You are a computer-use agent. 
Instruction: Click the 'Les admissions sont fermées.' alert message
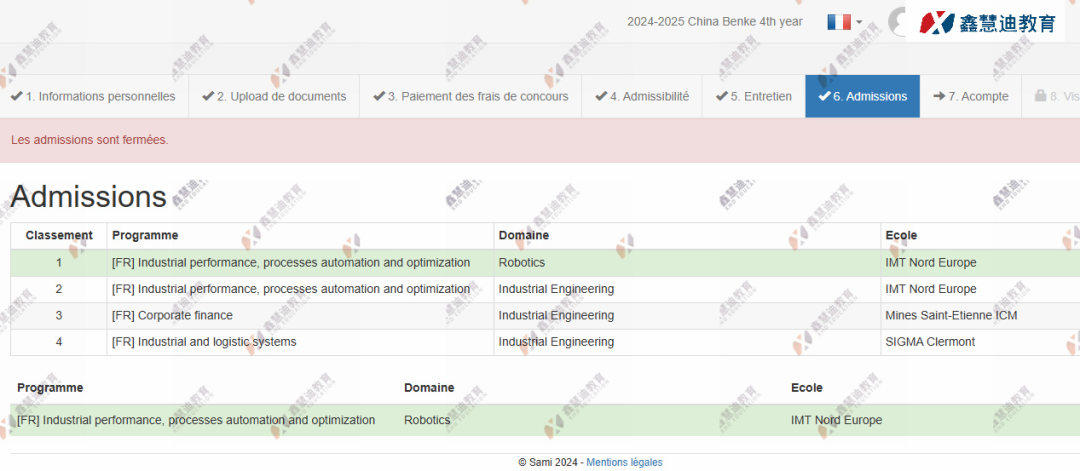(x=90, y=140)
